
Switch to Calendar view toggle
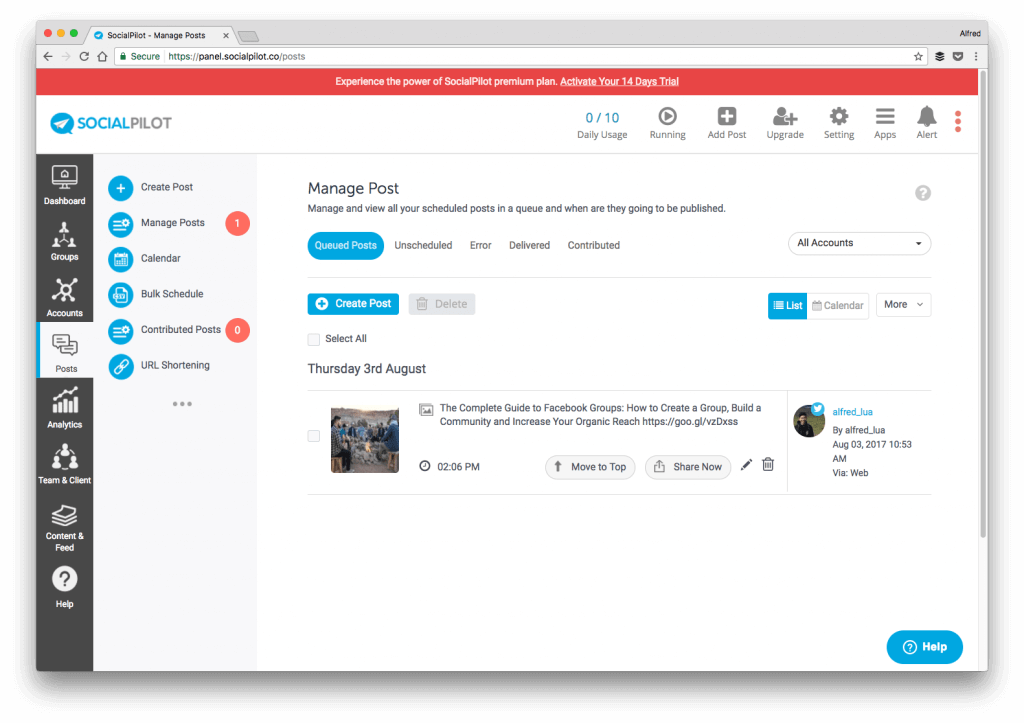(838, 306)
